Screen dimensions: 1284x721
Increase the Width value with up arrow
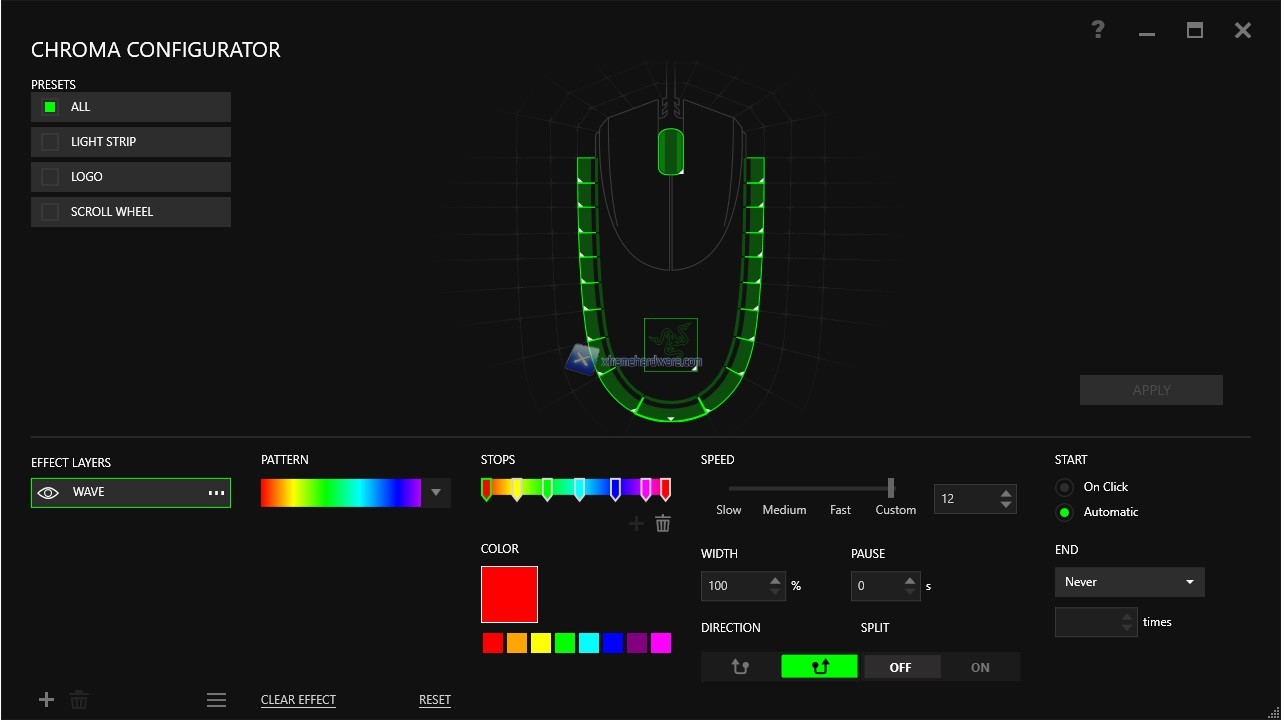pyautogui.click(x=776, y=580)
